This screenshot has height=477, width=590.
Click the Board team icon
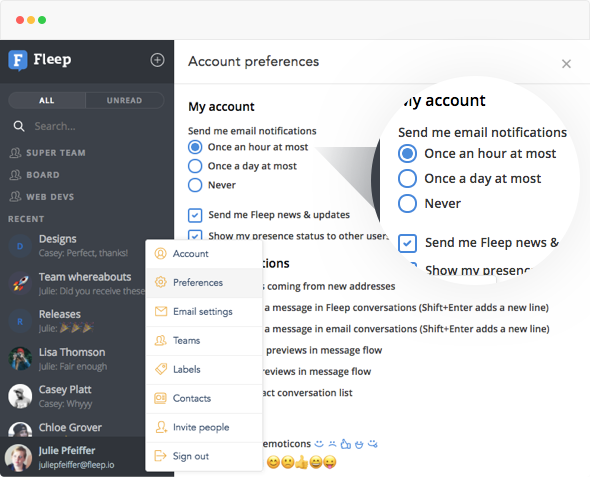[15, 175]
